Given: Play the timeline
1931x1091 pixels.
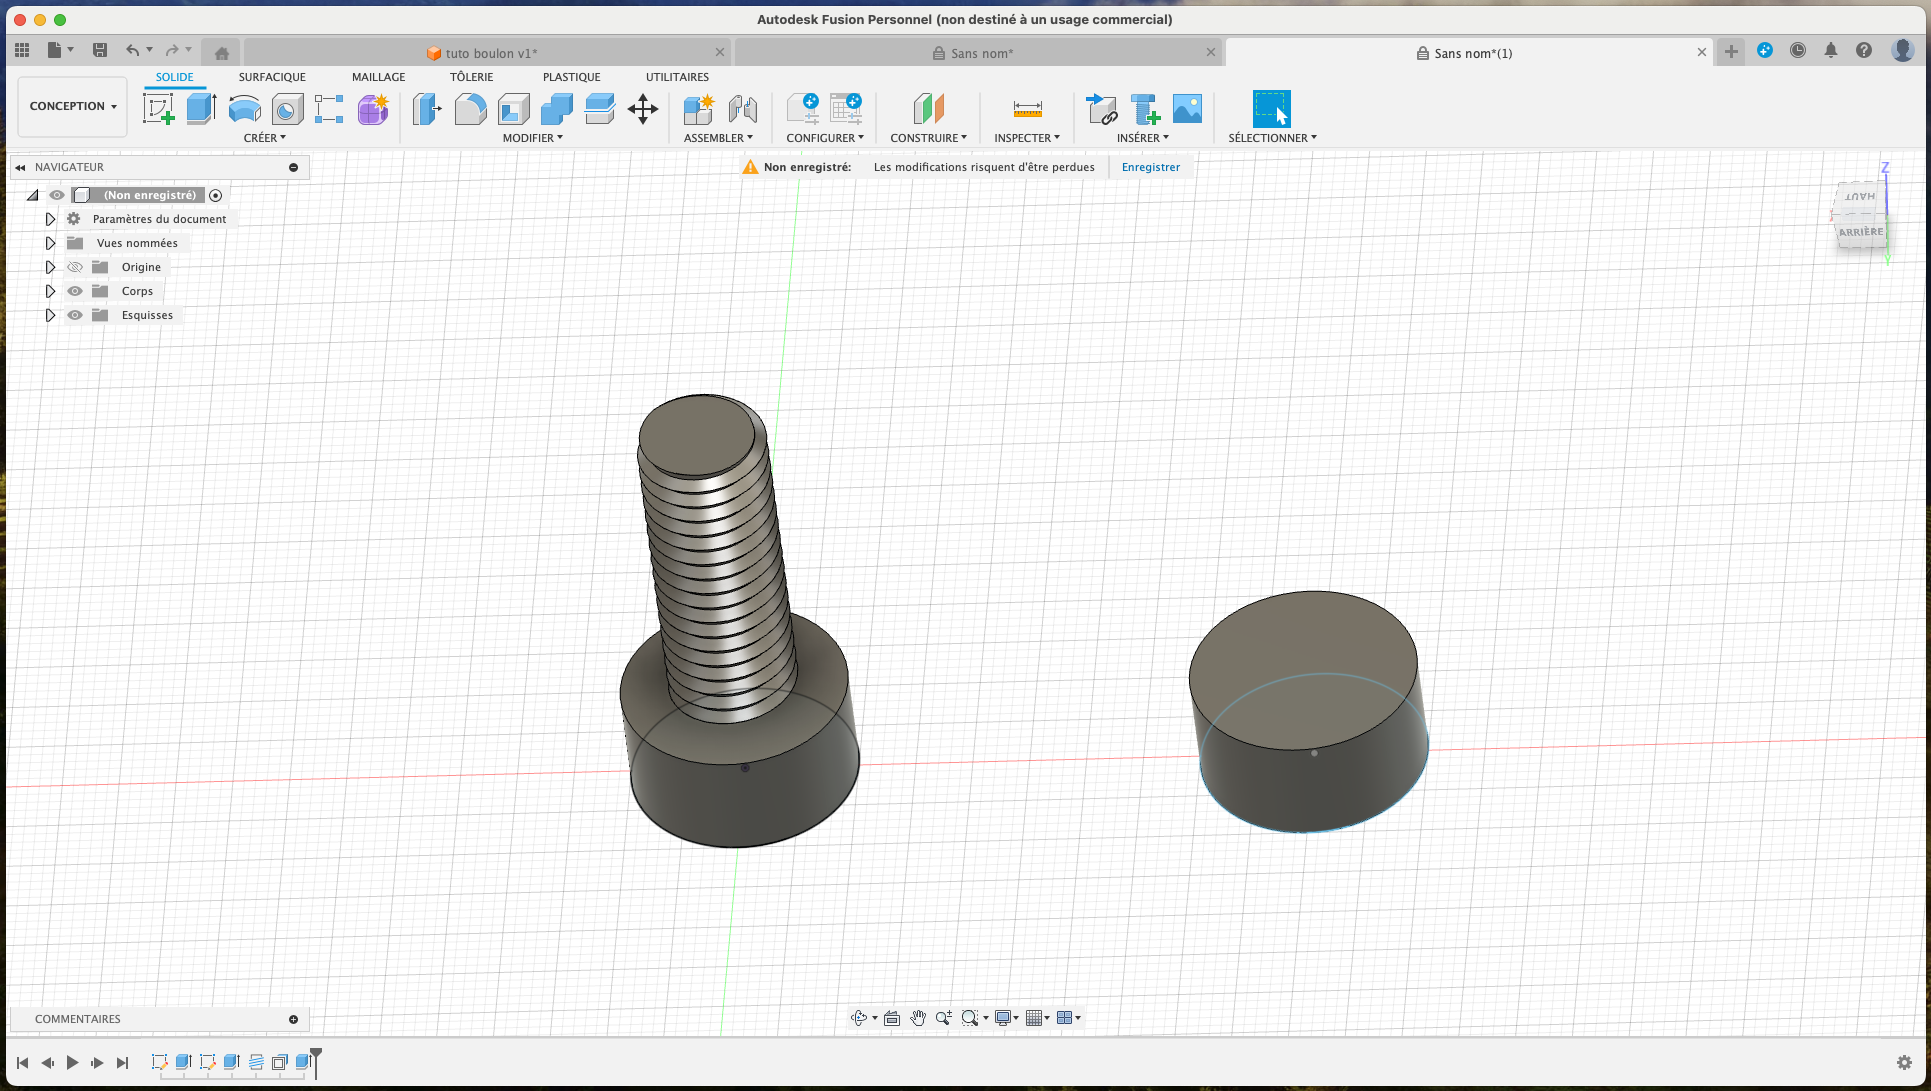Looking at the screenshot, I should 72,1063.
